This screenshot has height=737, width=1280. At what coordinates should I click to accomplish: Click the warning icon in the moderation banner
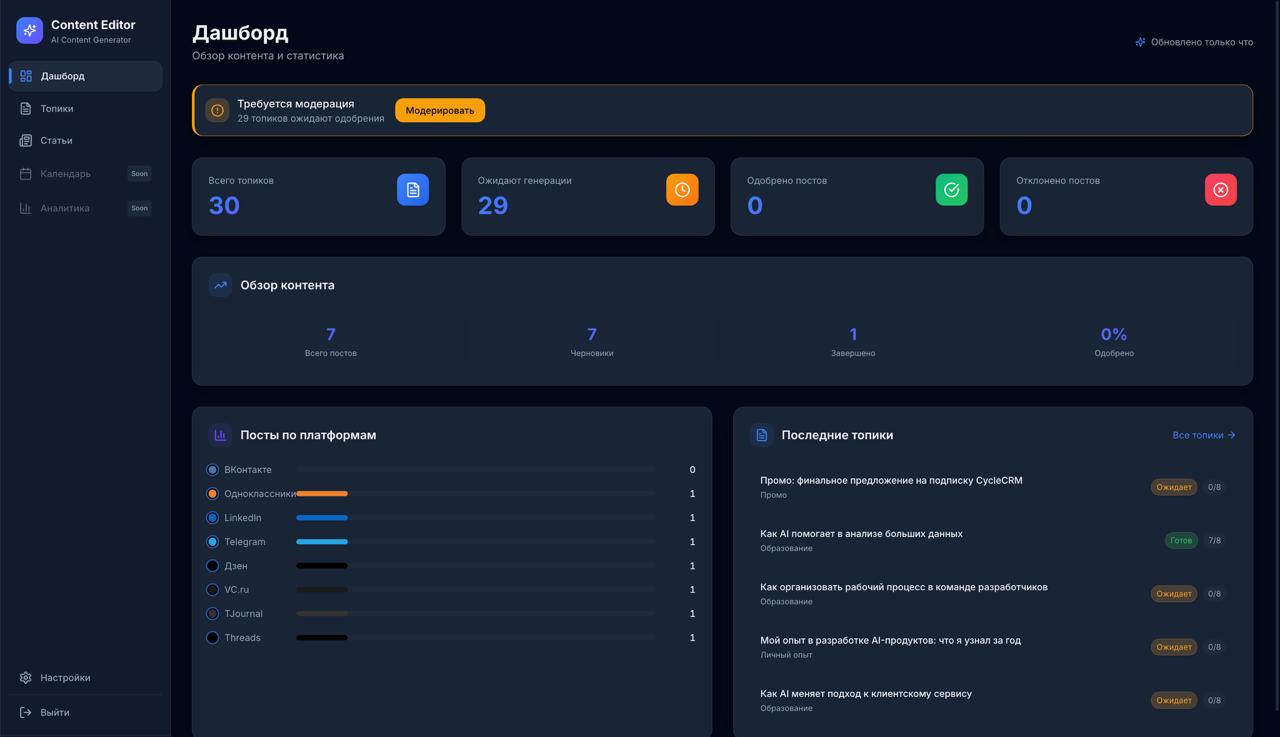point(217,110)
